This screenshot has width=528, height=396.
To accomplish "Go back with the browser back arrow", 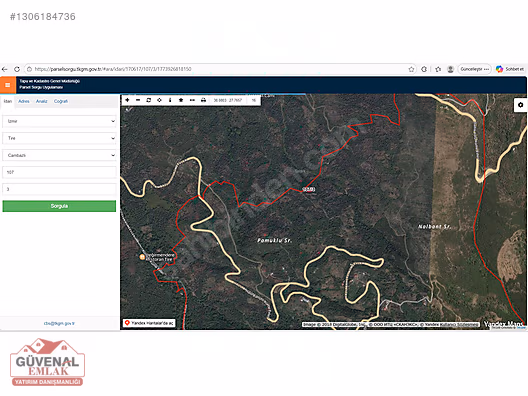I will [x=5, y=69].
